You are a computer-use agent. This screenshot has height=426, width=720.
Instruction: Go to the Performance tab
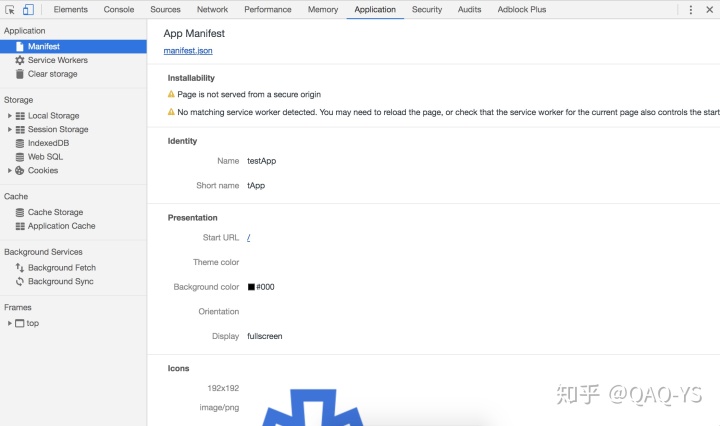268,9
